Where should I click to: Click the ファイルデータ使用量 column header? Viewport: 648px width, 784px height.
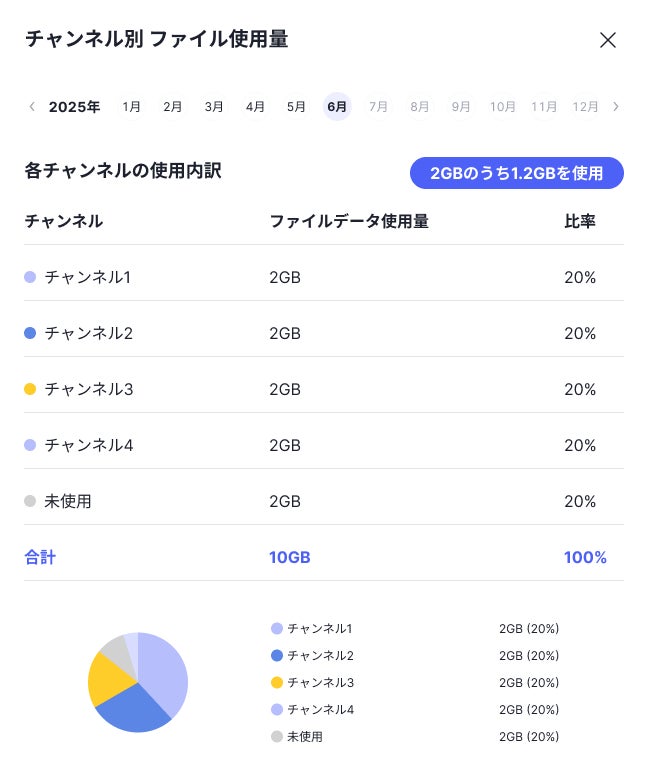(349, 221)
